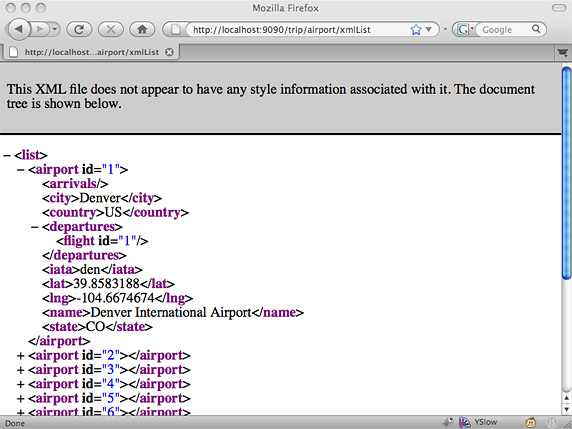Open the back/forward history dropdown arrow
This screenshot has width=572, height=429.
(x=55, y=29)
